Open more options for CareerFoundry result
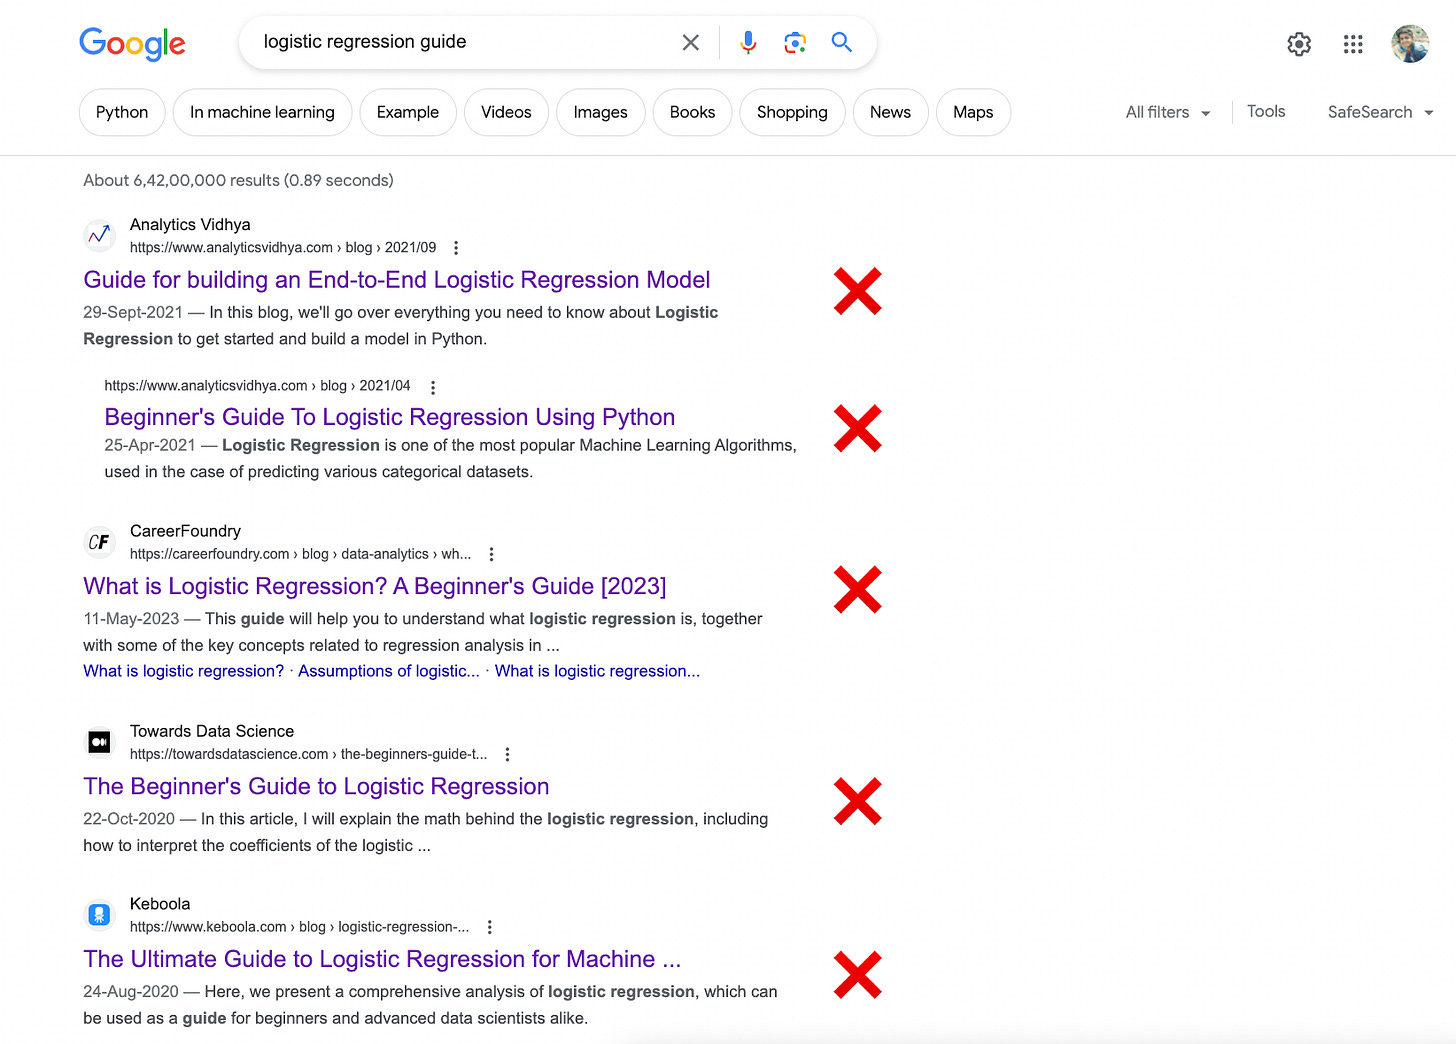The height and width of the screenshot is (1044, 1456). point(491,554)
